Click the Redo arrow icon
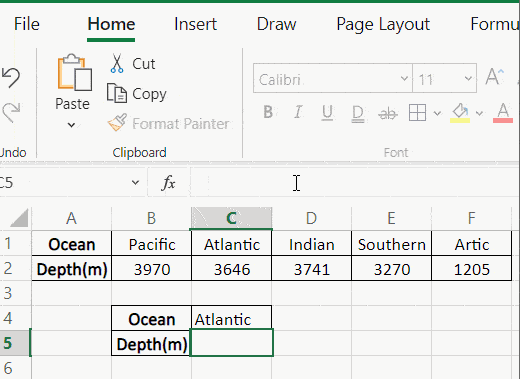The height and width of the screenshot is (379, 520). [x=11, y=112]
